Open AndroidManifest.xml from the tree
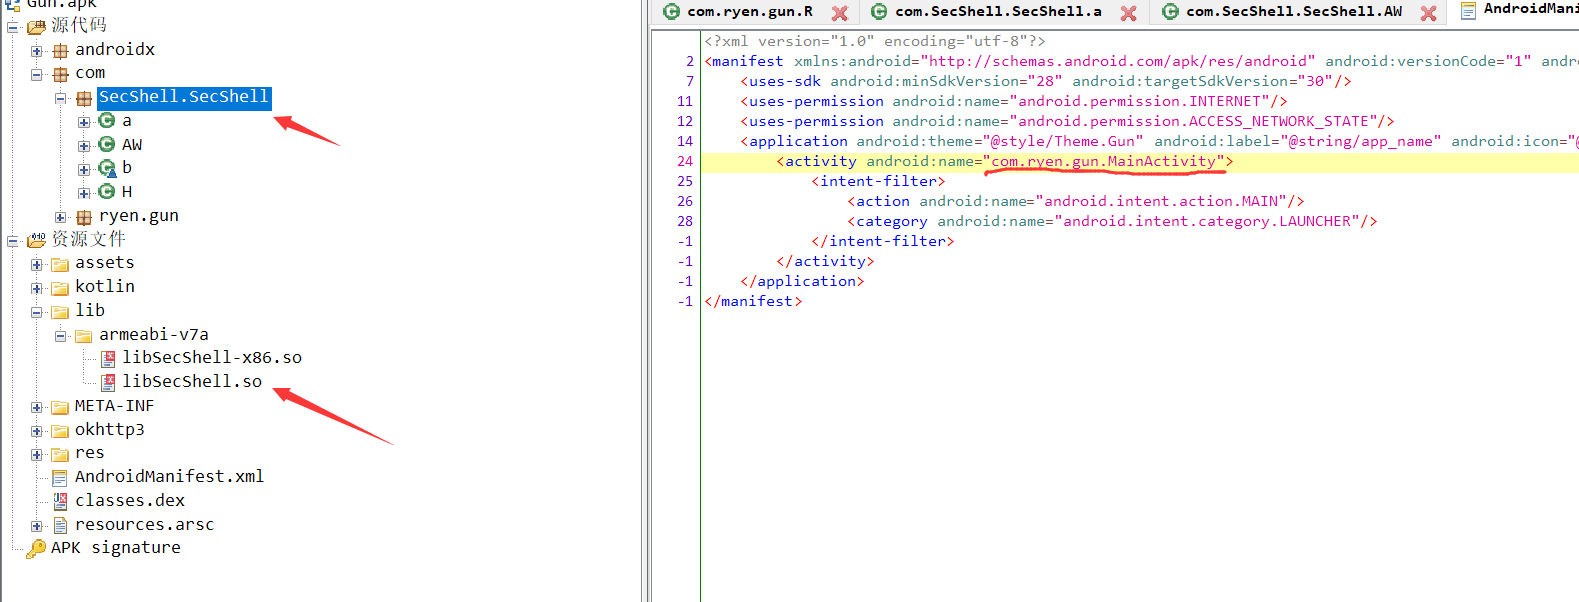This screenshot has height=602, width=1579. (x=169, y=477)
